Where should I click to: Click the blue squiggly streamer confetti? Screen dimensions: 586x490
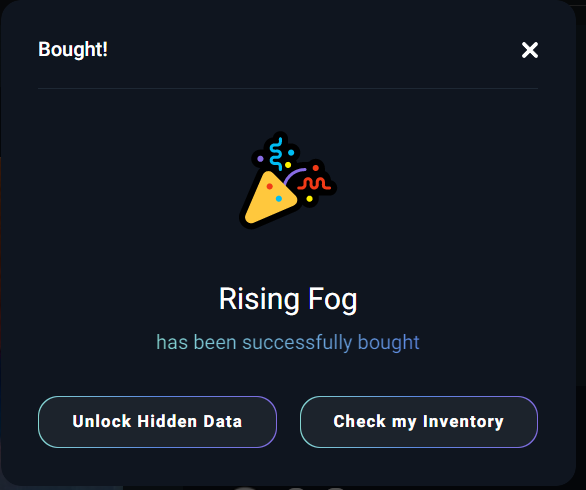276,154
